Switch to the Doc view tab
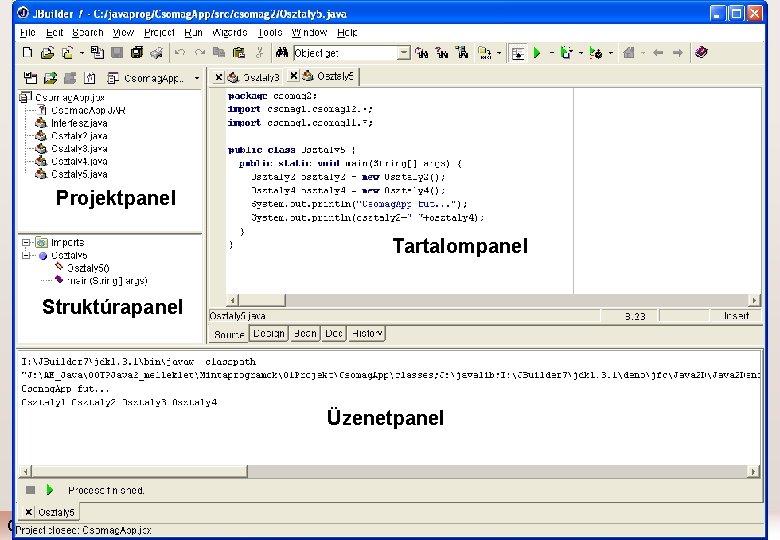Screen dimensions: 780x540 334,333
